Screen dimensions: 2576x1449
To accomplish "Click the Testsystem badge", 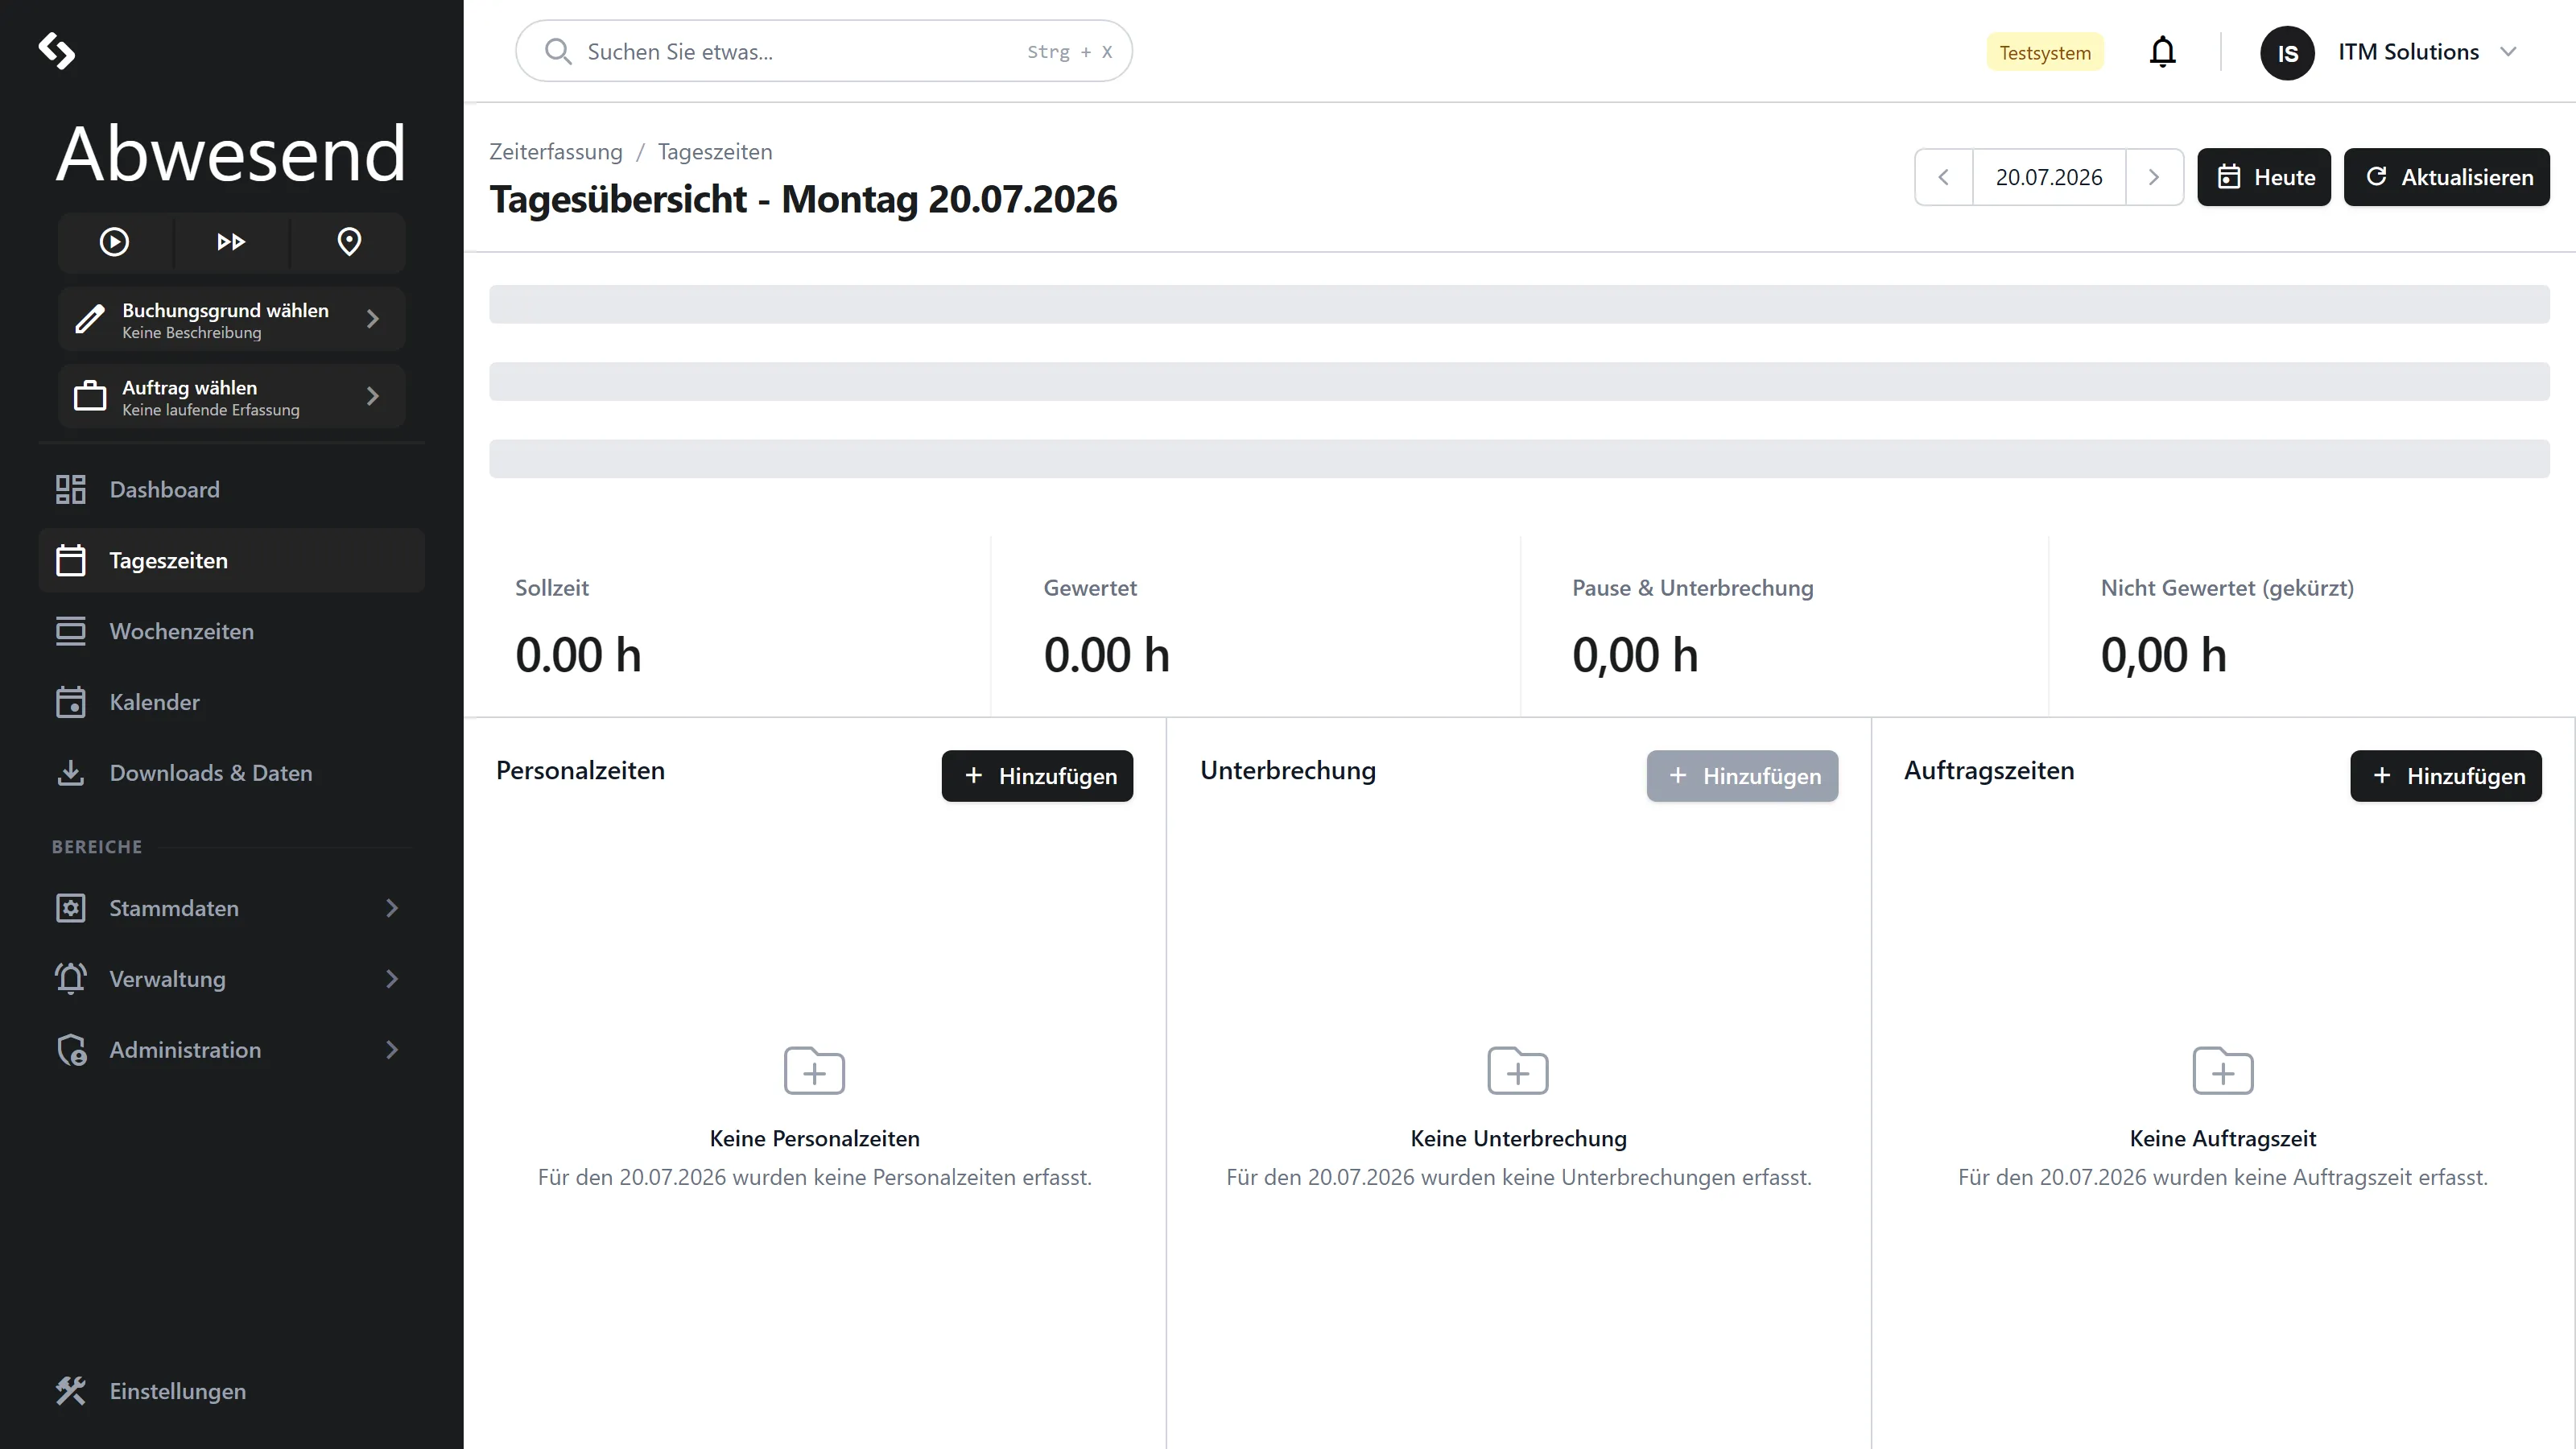I will 2045,53.
